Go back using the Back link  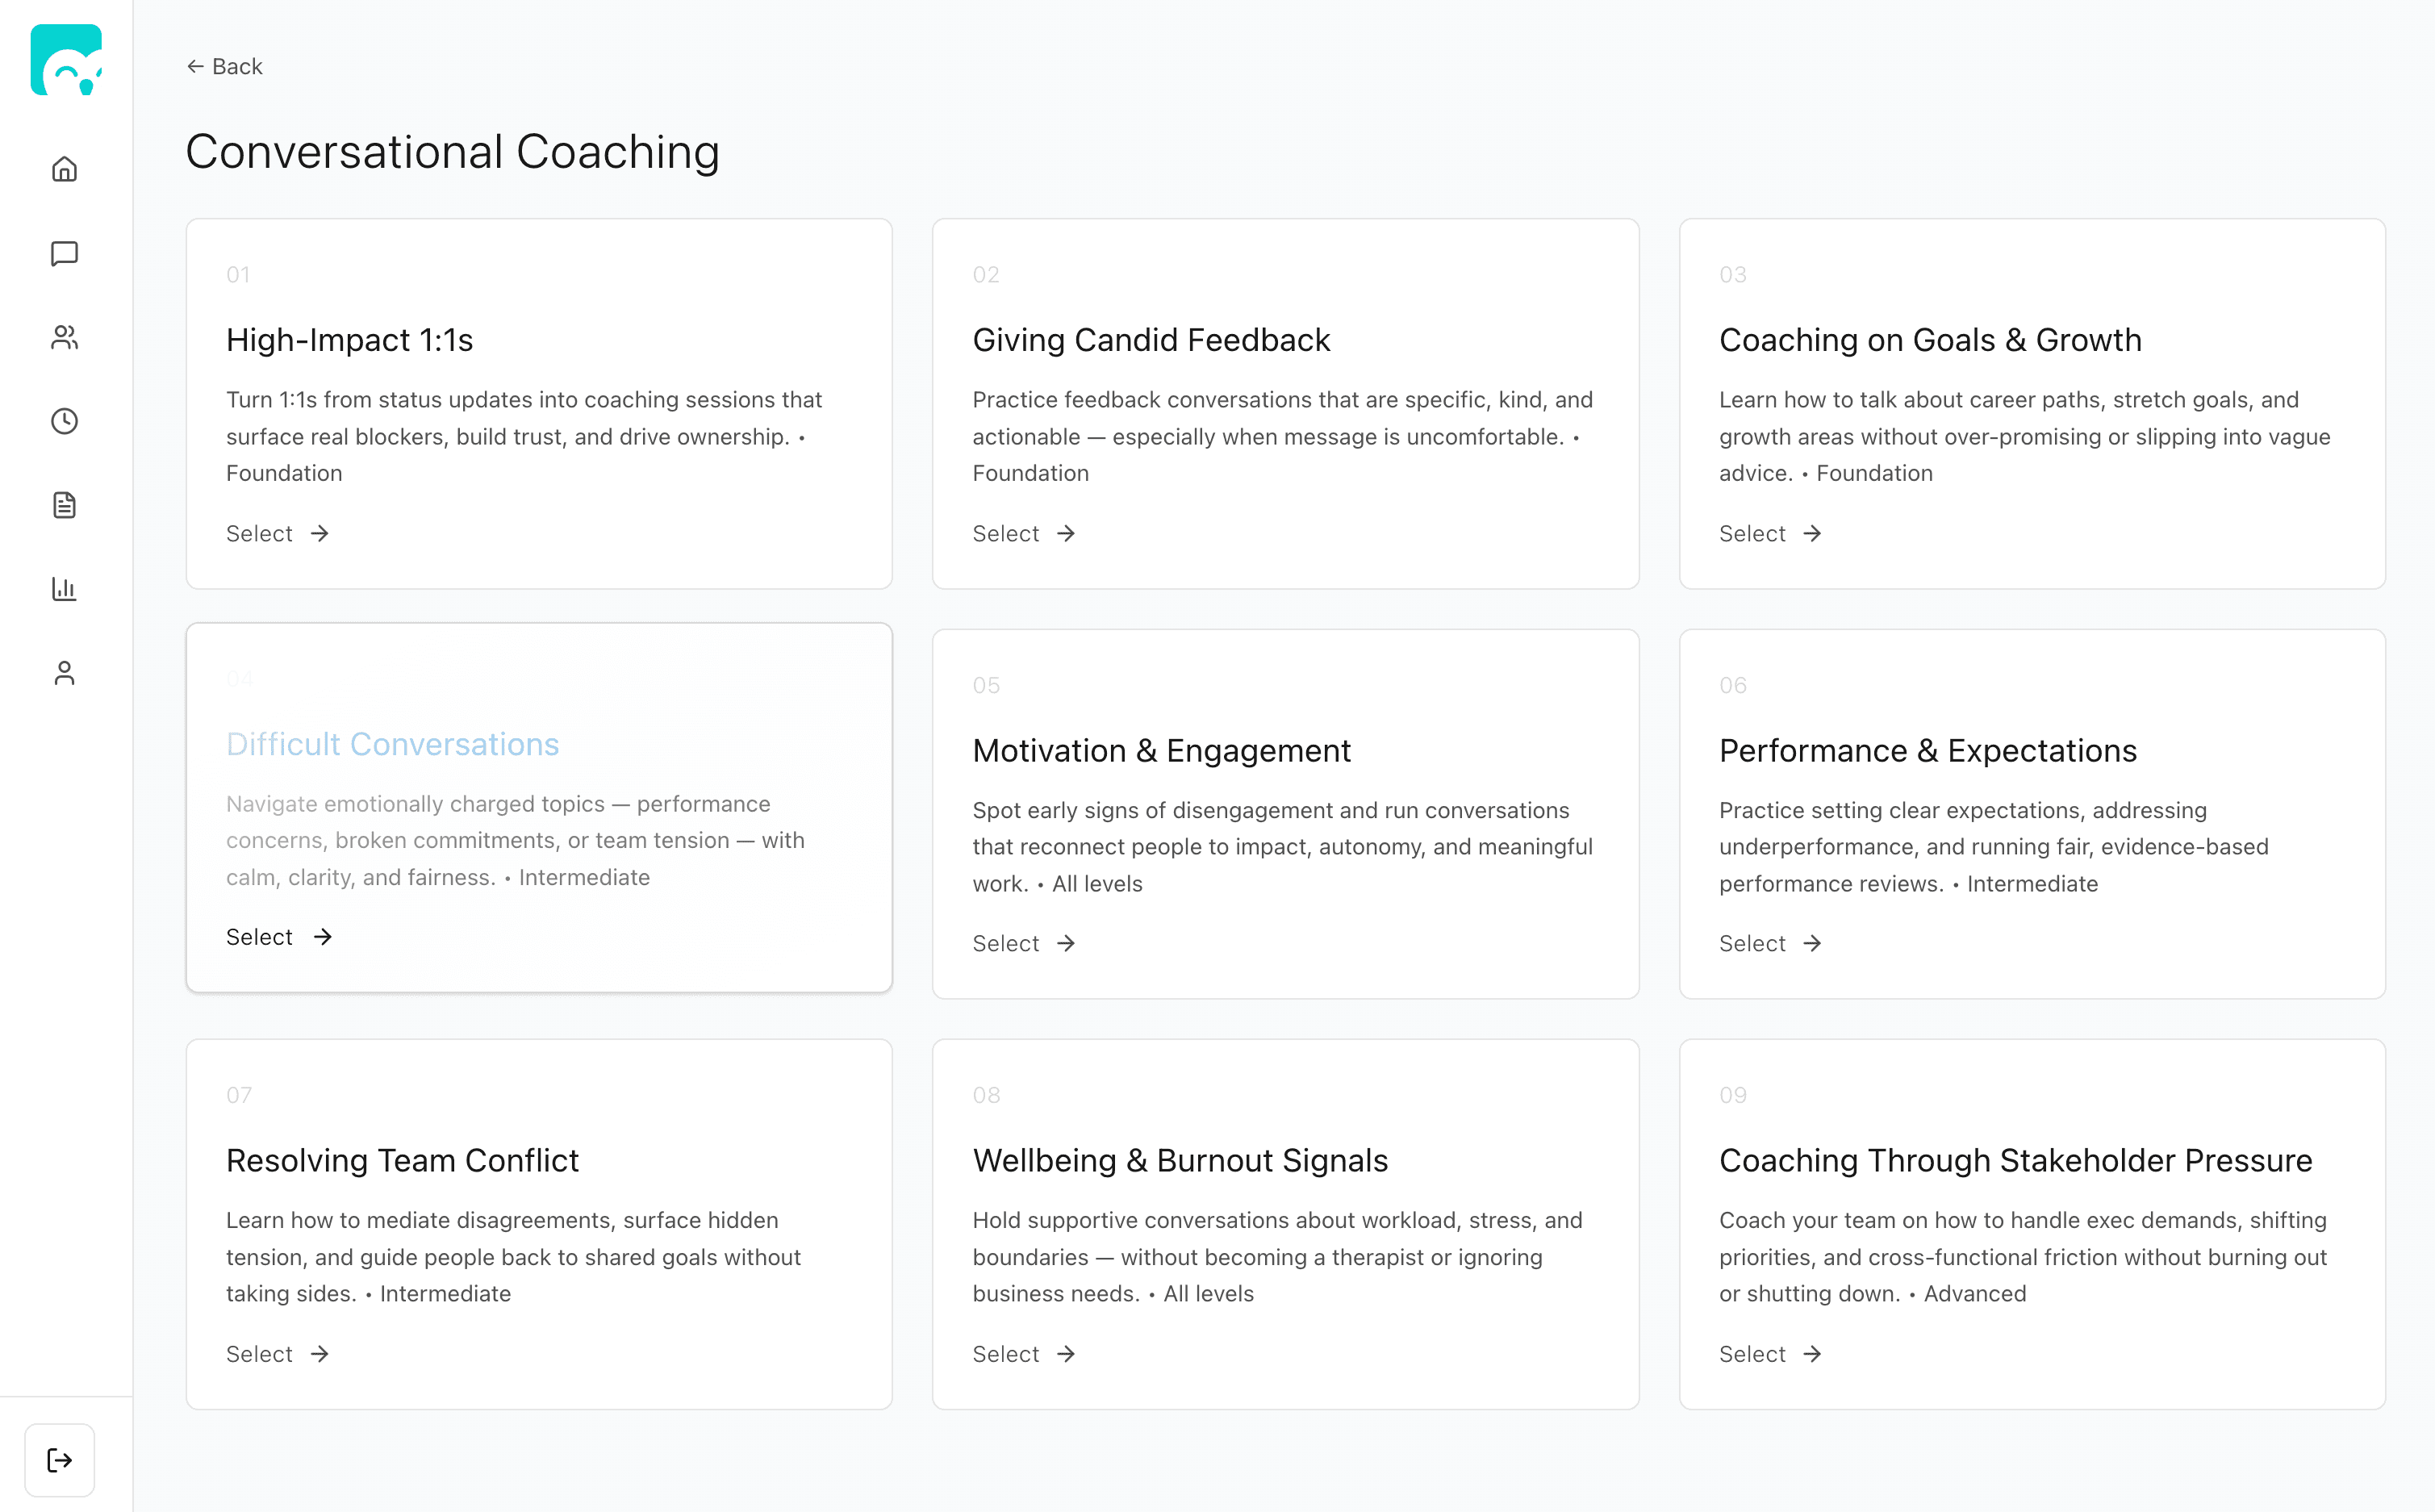[225, 66]
